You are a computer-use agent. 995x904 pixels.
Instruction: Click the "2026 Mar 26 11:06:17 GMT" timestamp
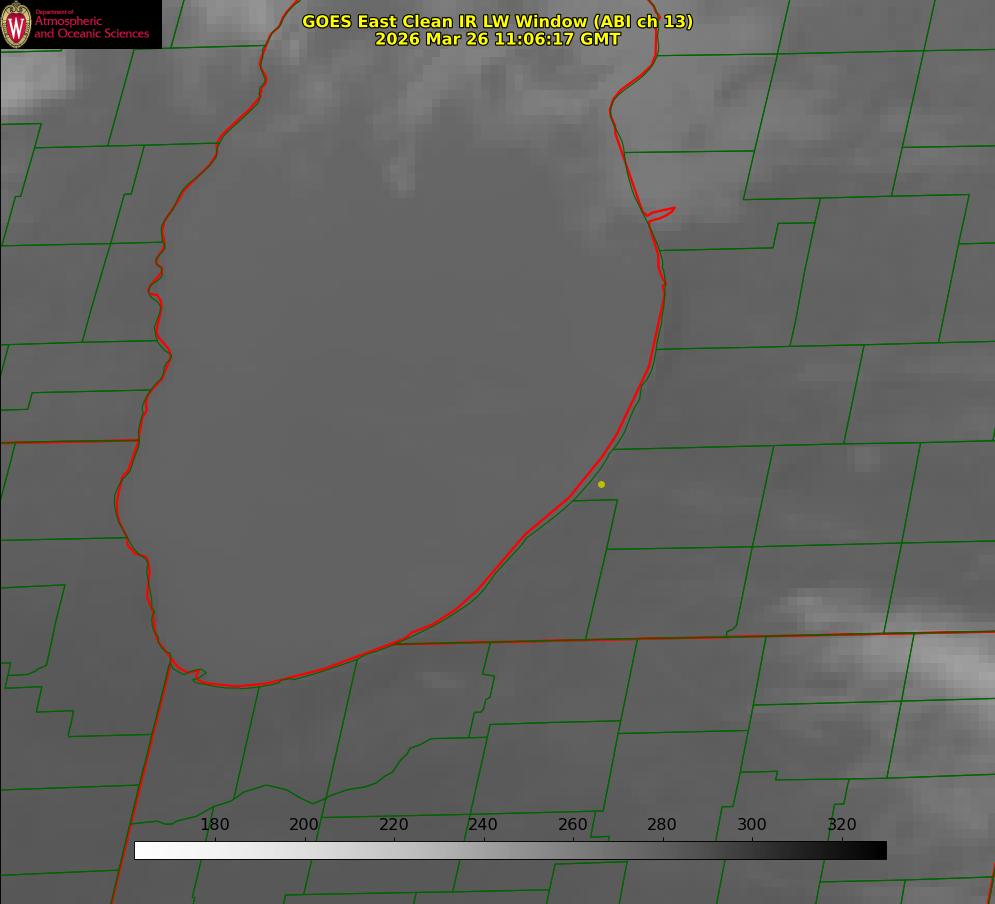[x=497, y=40]
